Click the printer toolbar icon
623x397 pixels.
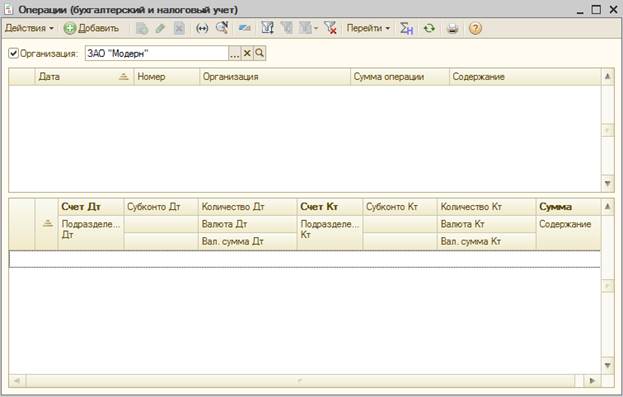point(453,28)
